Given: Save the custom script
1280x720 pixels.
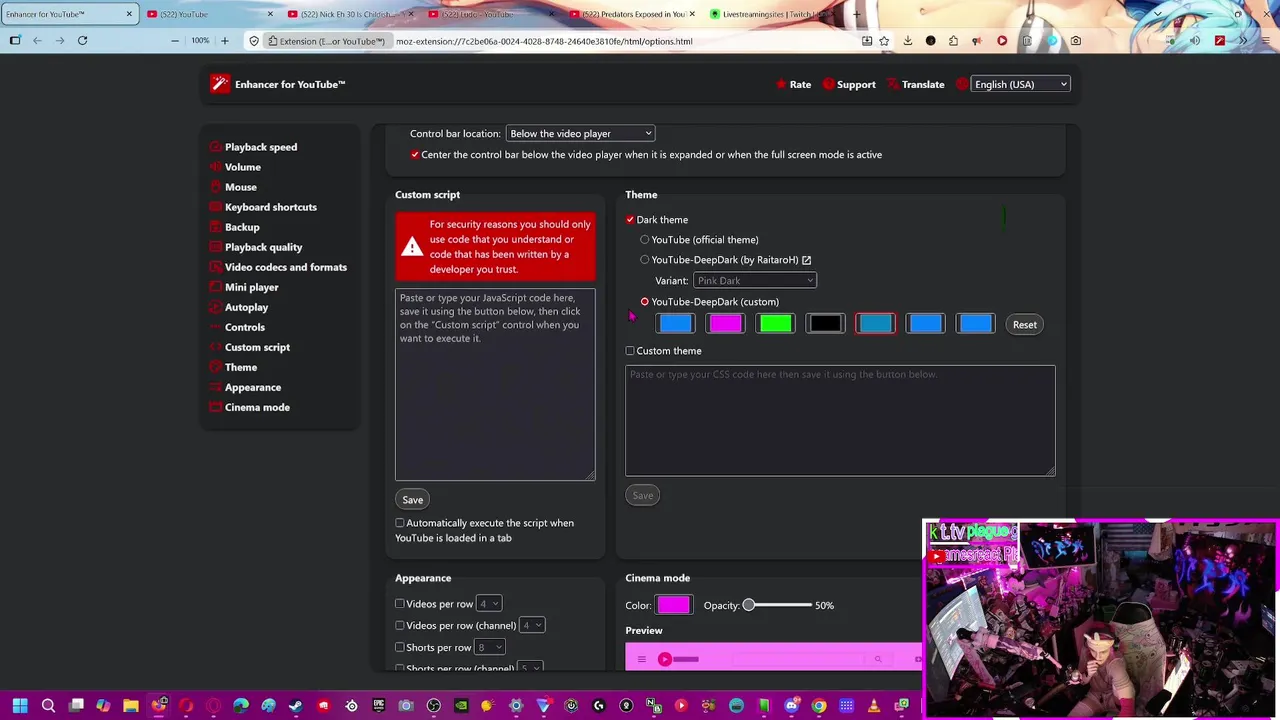Looking at the screenshot, I should pos(413,500).
